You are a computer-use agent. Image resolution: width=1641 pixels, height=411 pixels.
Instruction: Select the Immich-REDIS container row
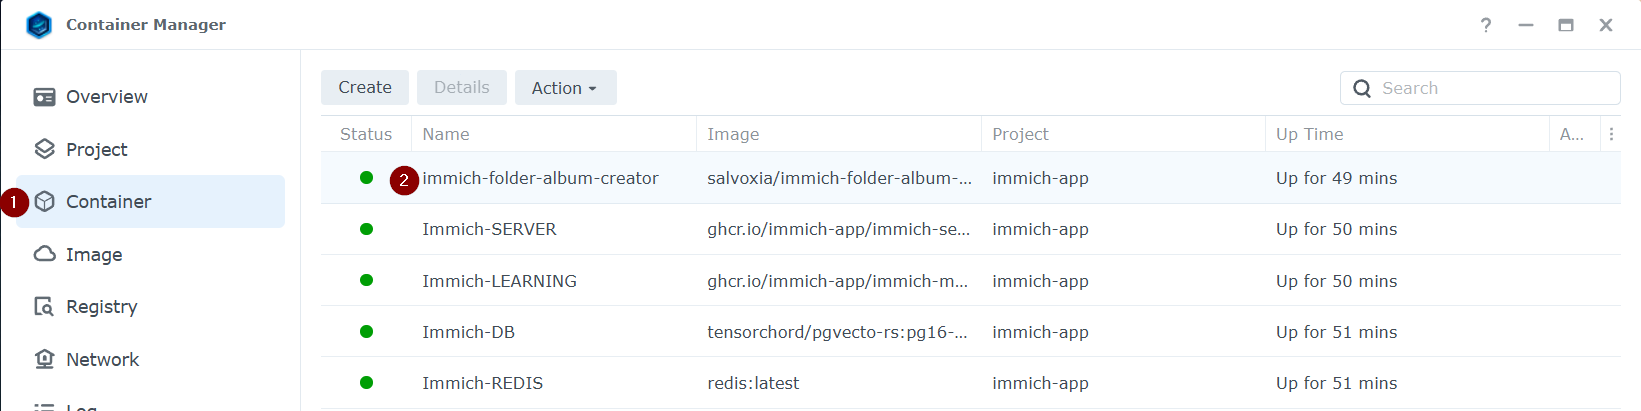click(970, 383)
